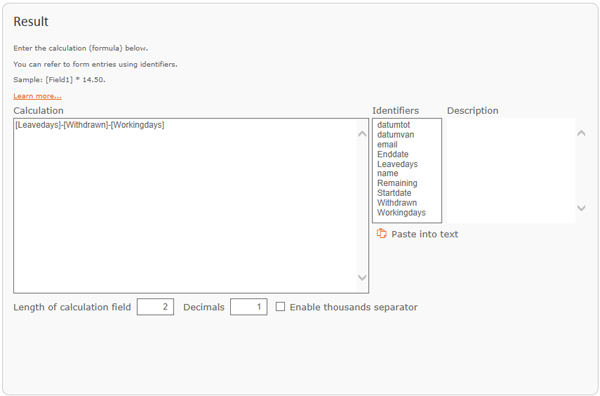This screenshot has height=396, width=600.
Task: Click the Calculation formula text area
Action: [x=191, y=206]
